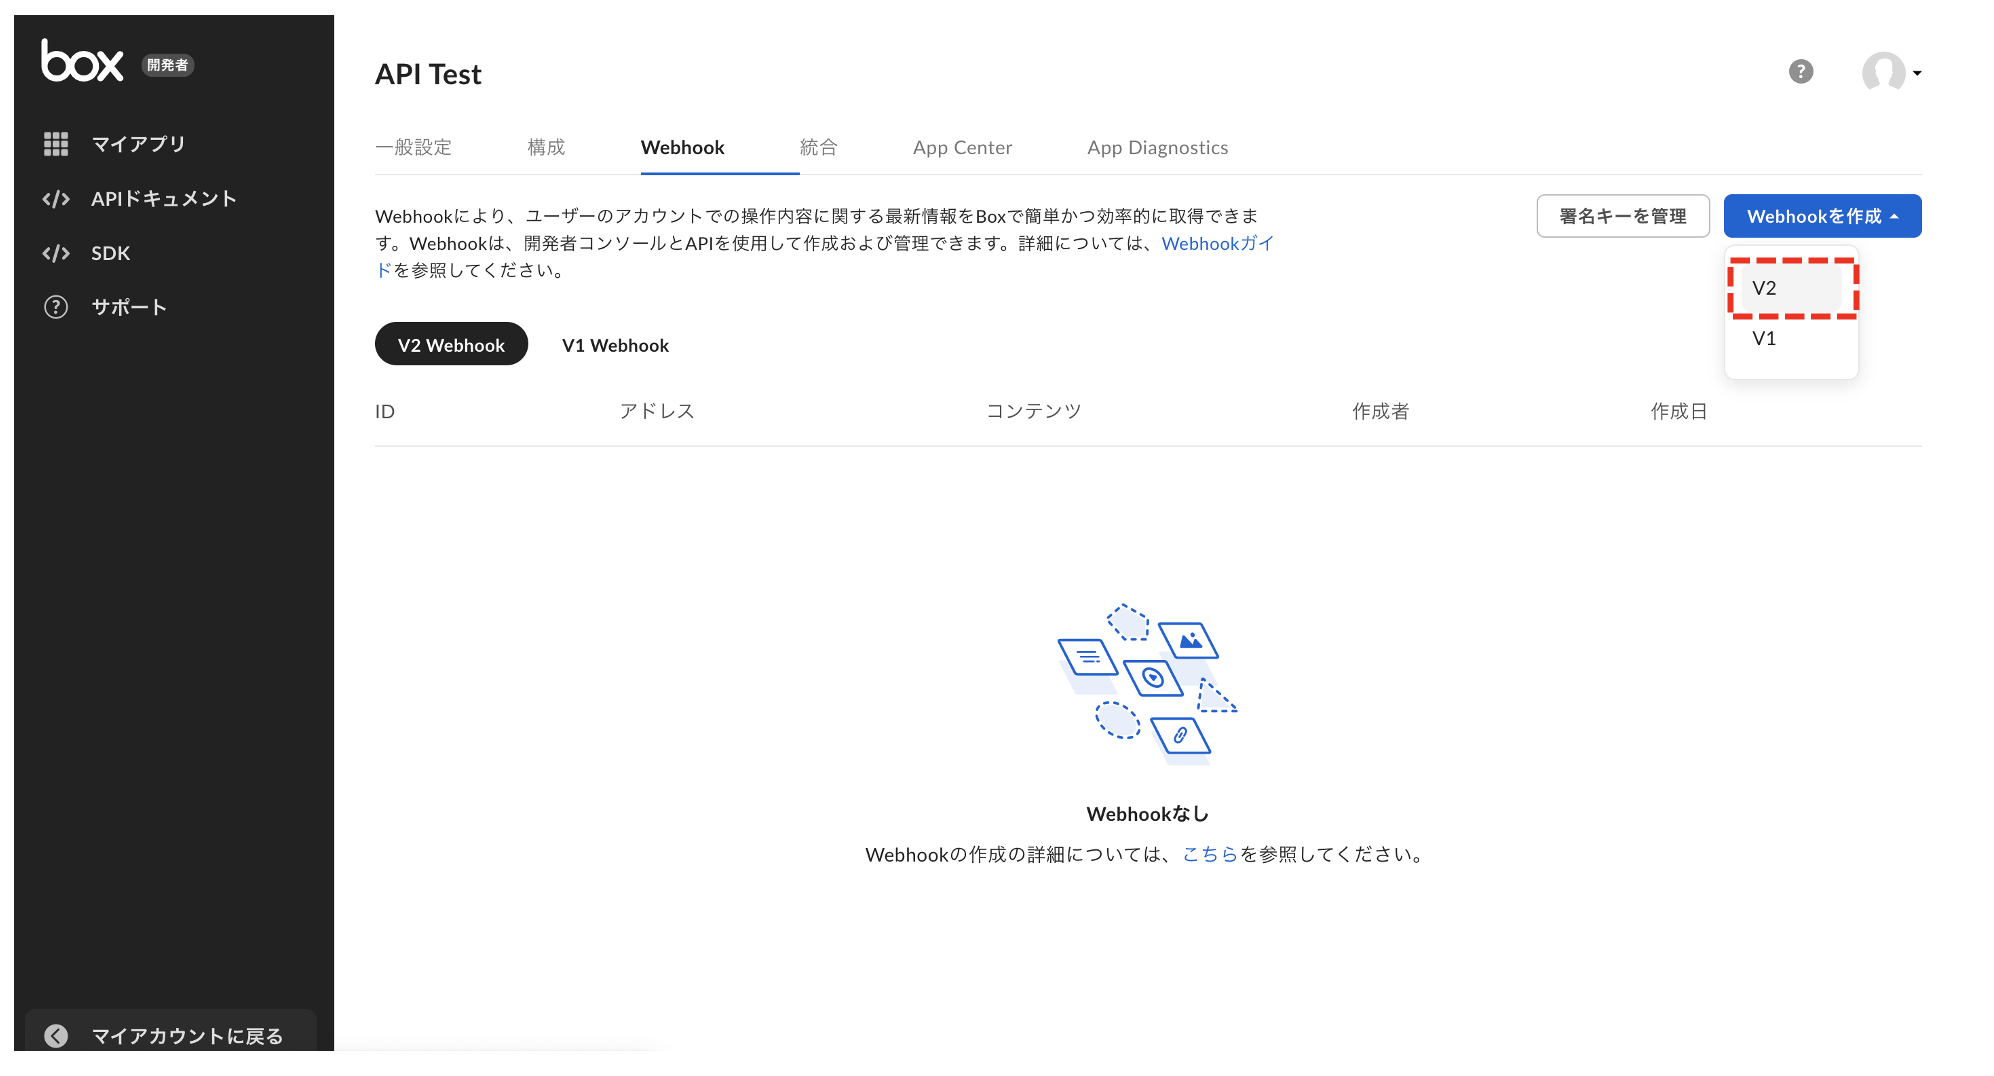
Task: Select the 一般設定 tab
Action: [414, 147]
